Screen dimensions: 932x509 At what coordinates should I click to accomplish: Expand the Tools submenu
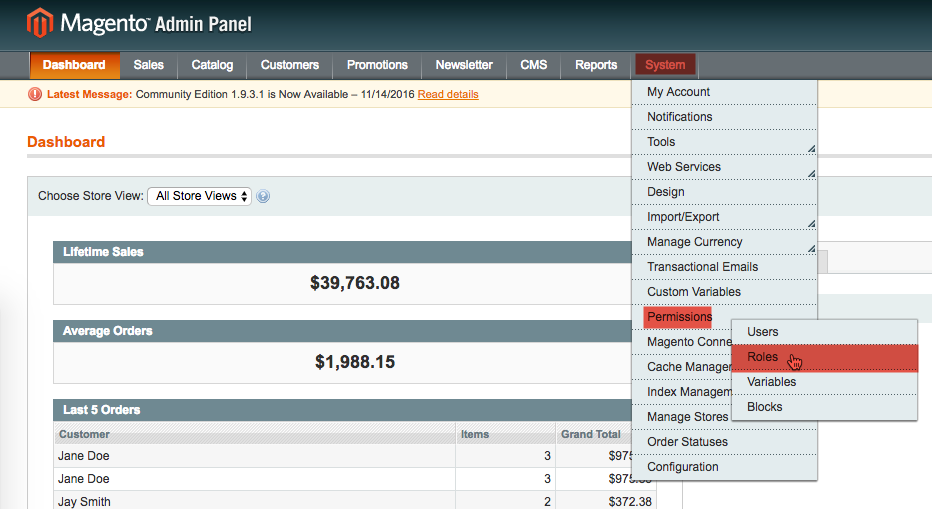point(724,142)
